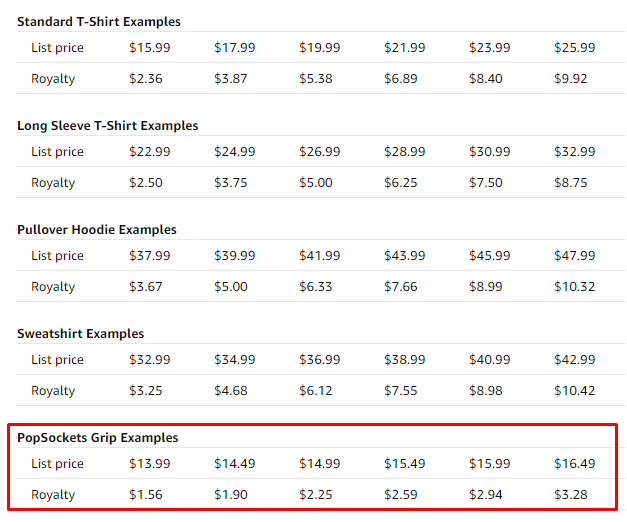Select the Long Sleeve T-Shirt Examples heading
The height and width of the screenshot is (522, 627).
108,126
